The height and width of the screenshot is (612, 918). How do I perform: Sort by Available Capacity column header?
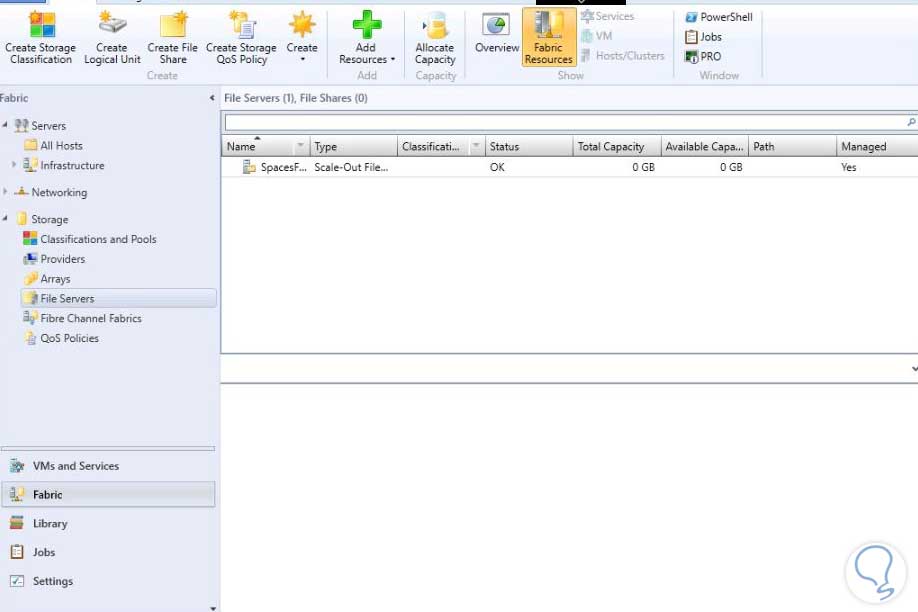point(705,146)
